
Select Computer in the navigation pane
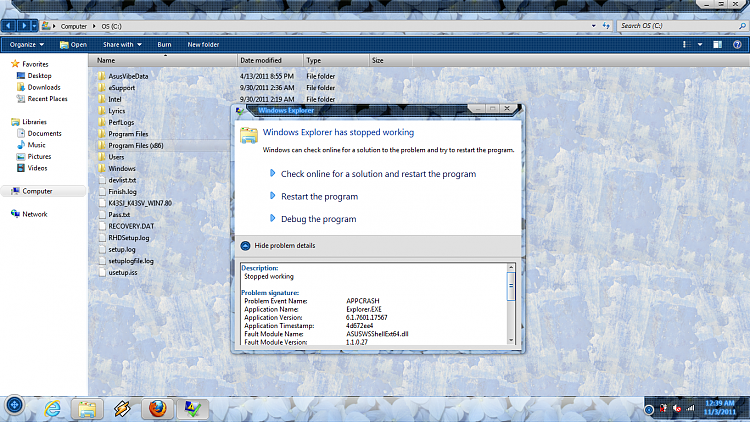click(32, 191)
